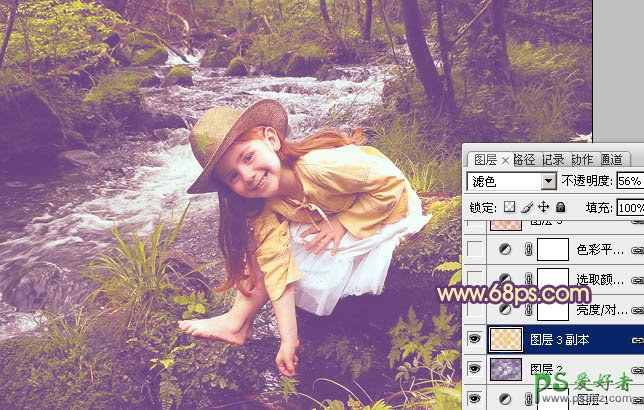Hide the 图层 3 副本 layer

pyautogui.click(x=474, y=341)
